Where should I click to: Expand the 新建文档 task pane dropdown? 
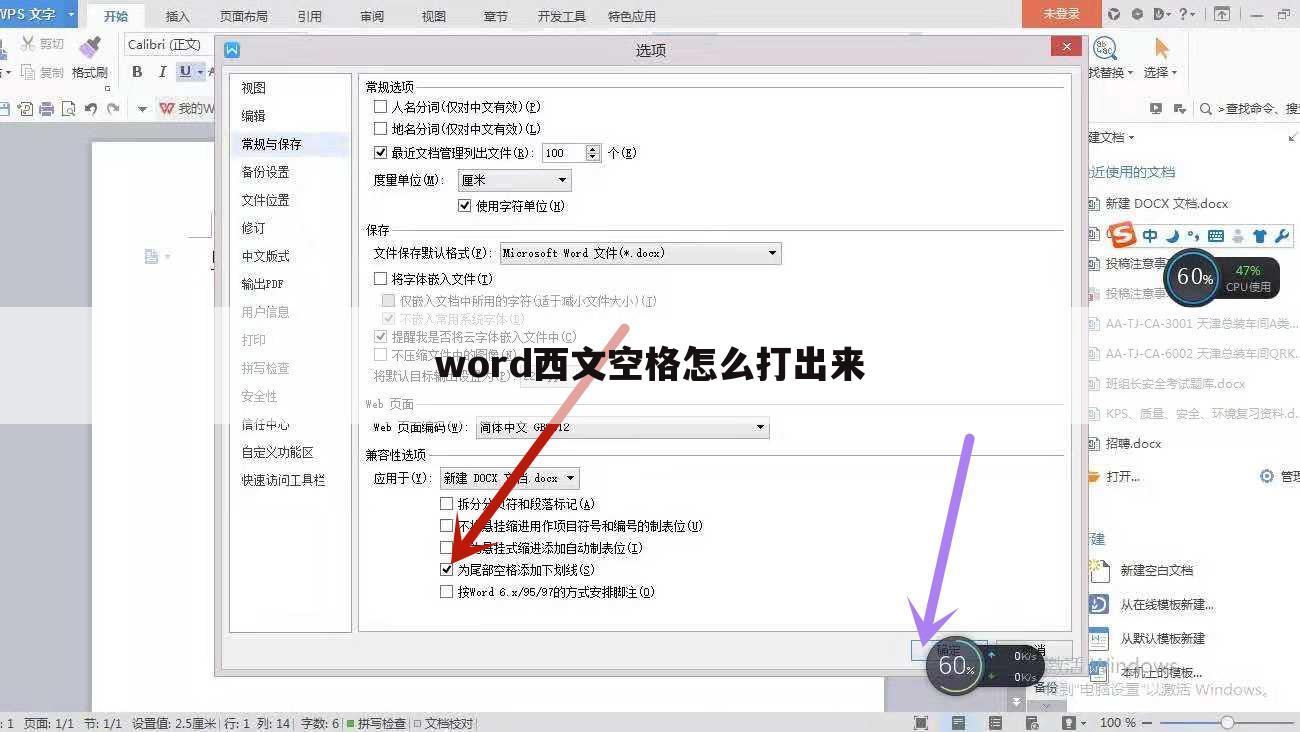point(1131,137)
